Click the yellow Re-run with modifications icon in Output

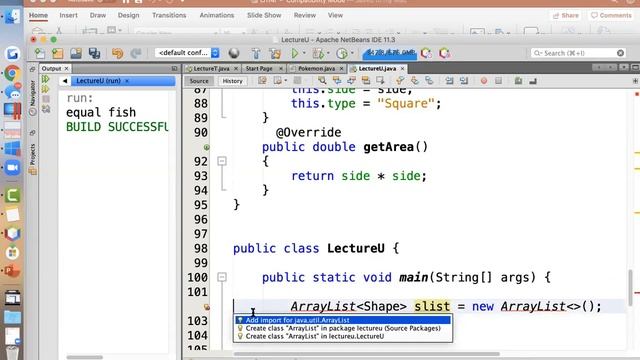click(46, 89)
